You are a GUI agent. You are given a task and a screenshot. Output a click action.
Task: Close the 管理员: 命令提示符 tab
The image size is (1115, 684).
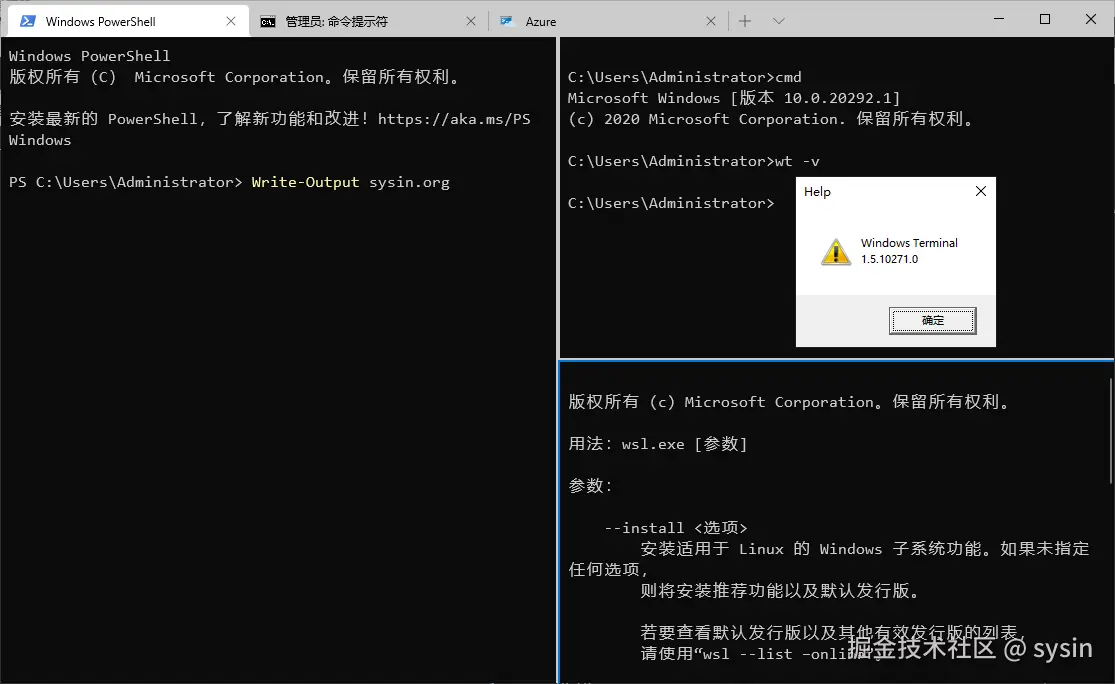click(469, 20)
